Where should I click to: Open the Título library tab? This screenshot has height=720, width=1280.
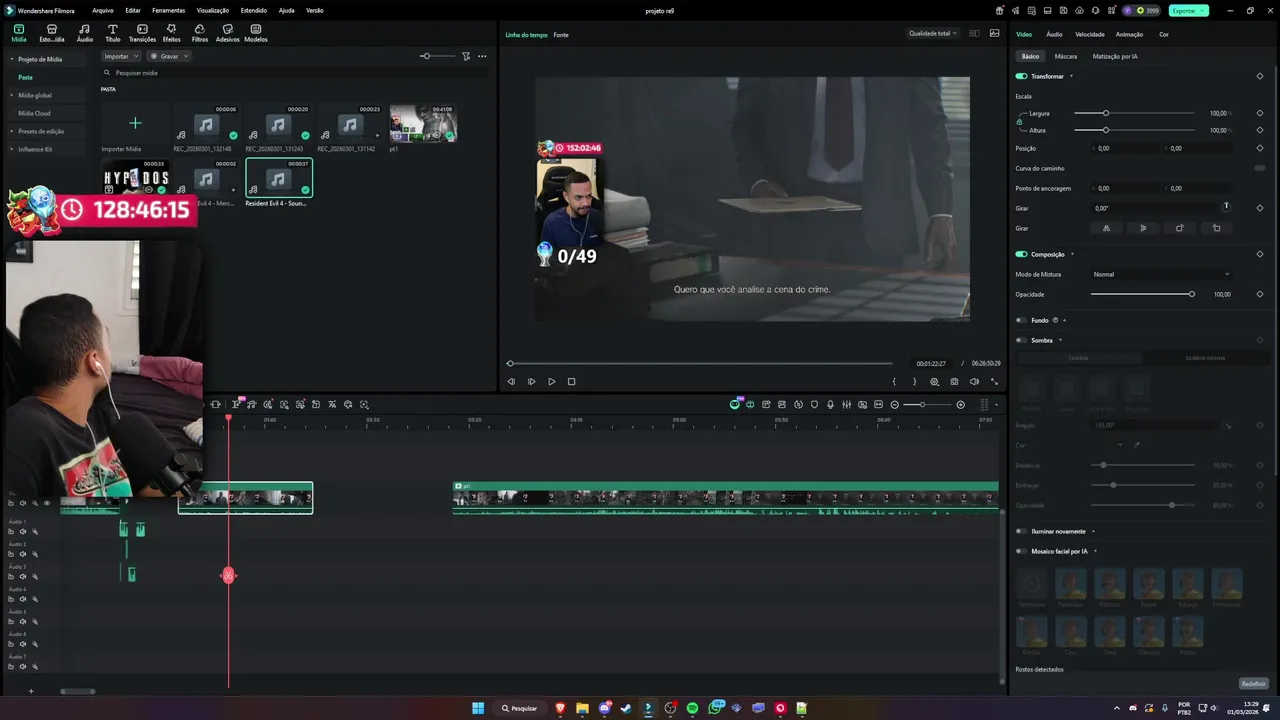113,33
